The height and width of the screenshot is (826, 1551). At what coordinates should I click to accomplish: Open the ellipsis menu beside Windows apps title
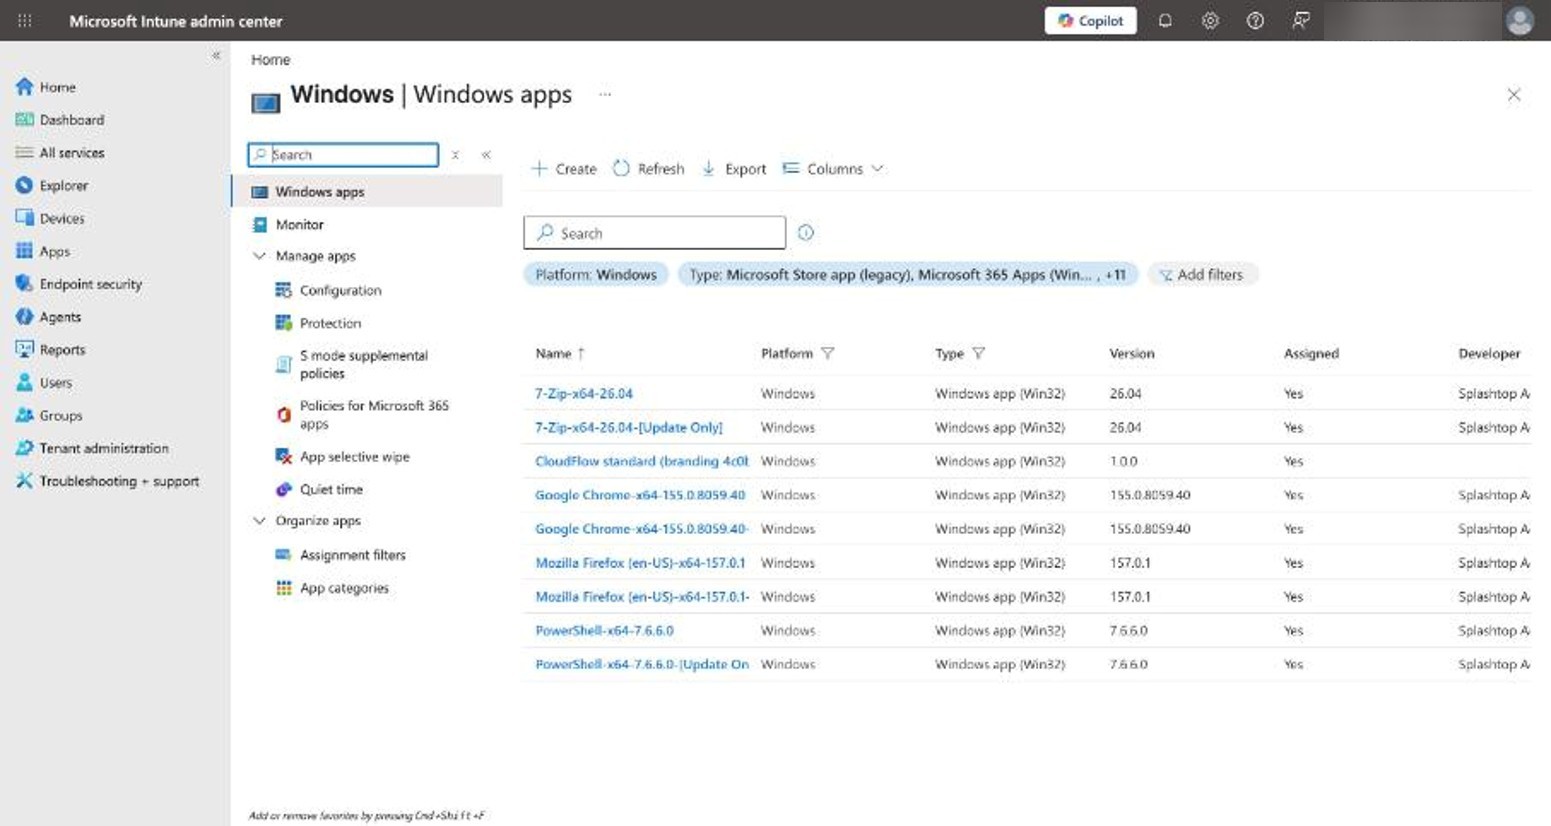pyautogui.click(x=605, y=95)
